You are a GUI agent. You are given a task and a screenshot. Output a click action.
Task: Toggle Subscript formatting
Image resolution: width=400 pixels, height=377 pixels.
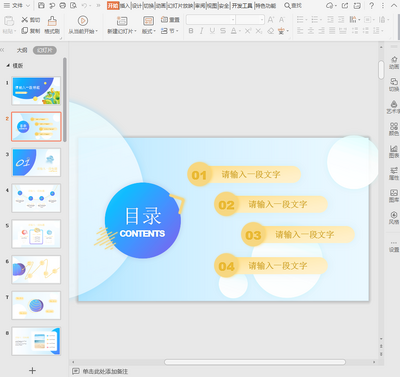click(x=259, y=31)
